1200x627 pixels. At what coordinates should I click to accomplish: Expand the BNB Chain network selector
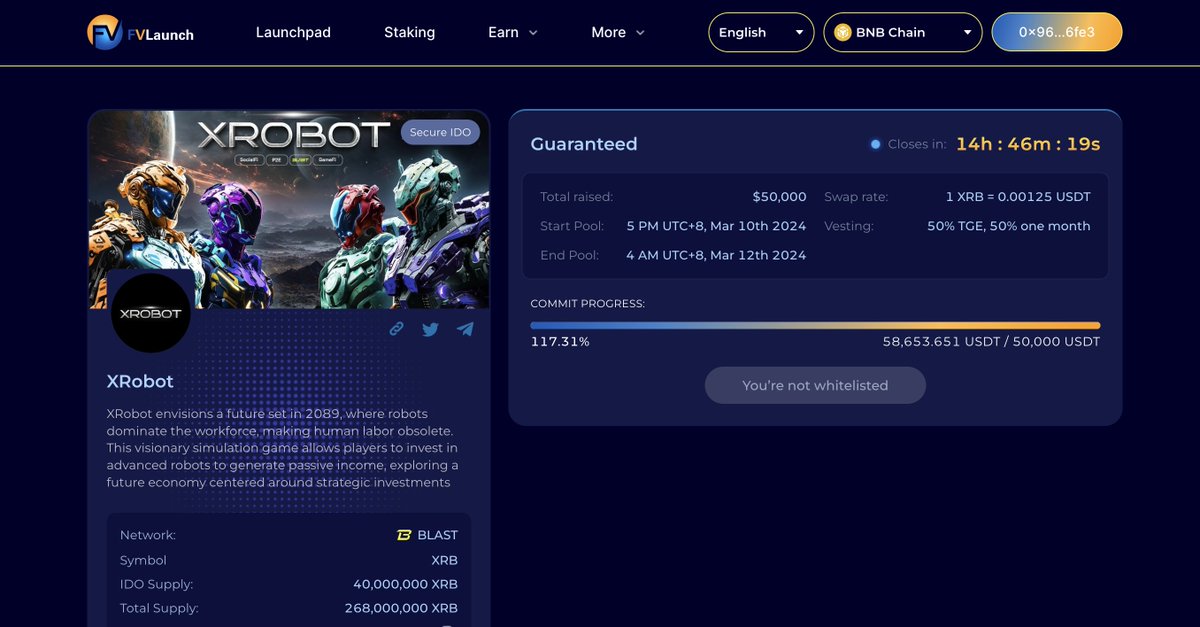(x=902, y=32)
